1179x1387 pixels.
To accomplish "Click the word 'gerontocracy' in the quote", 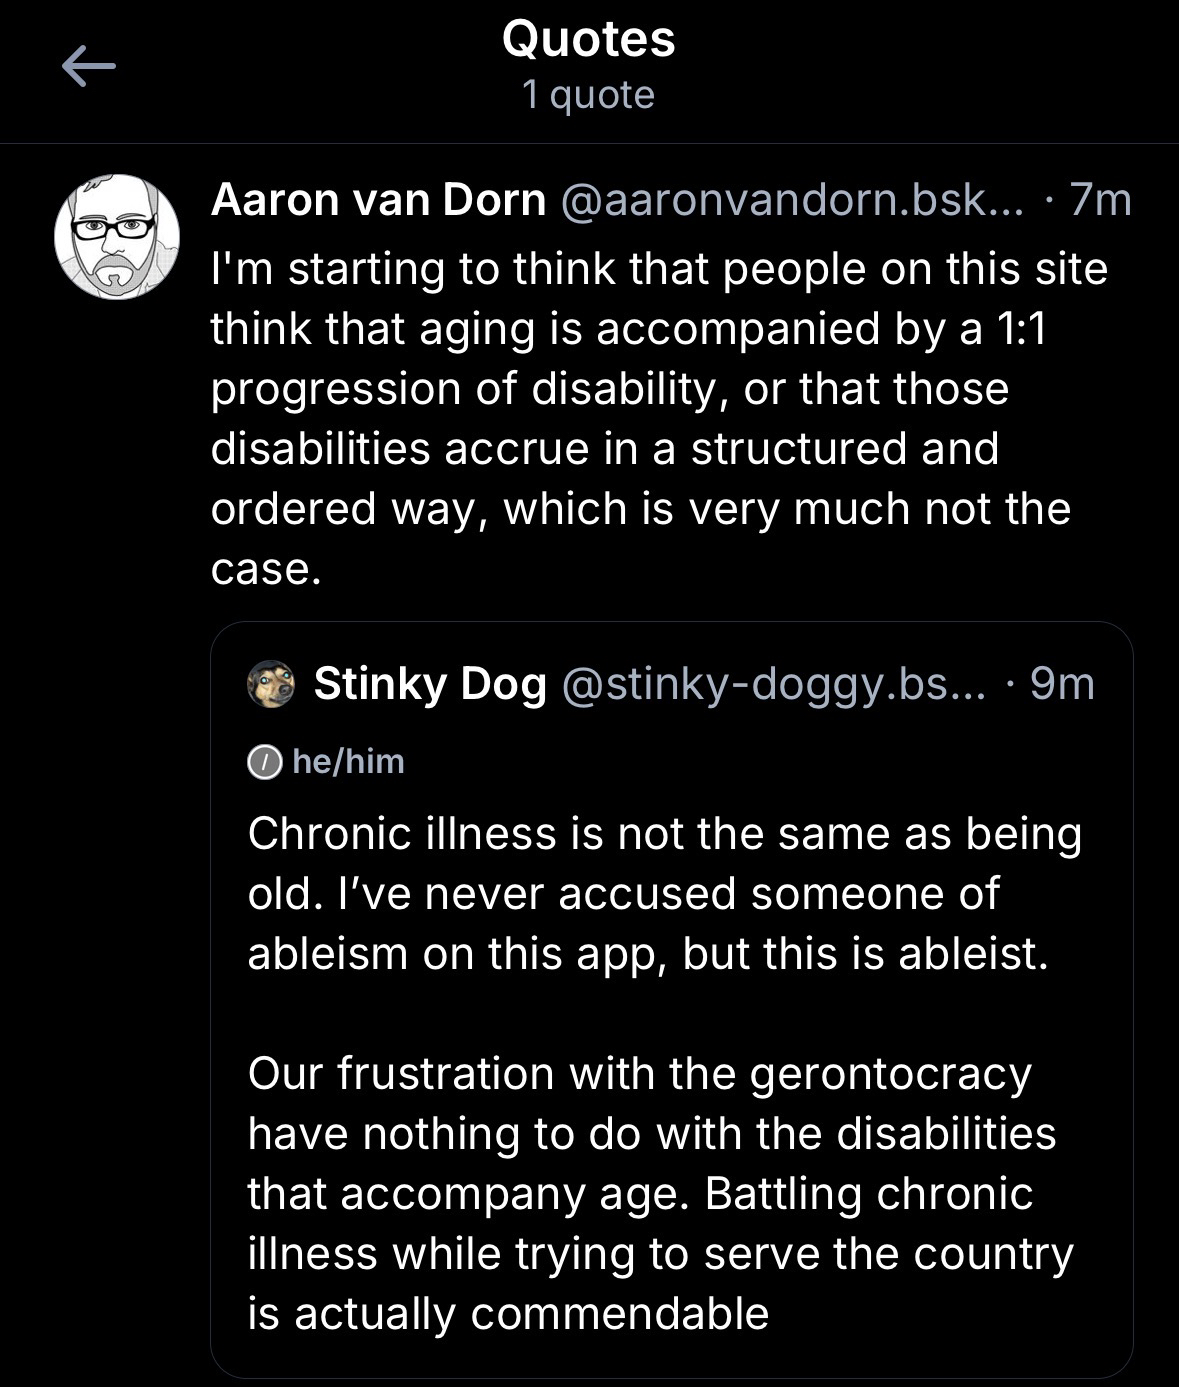I will point(890,1074).
